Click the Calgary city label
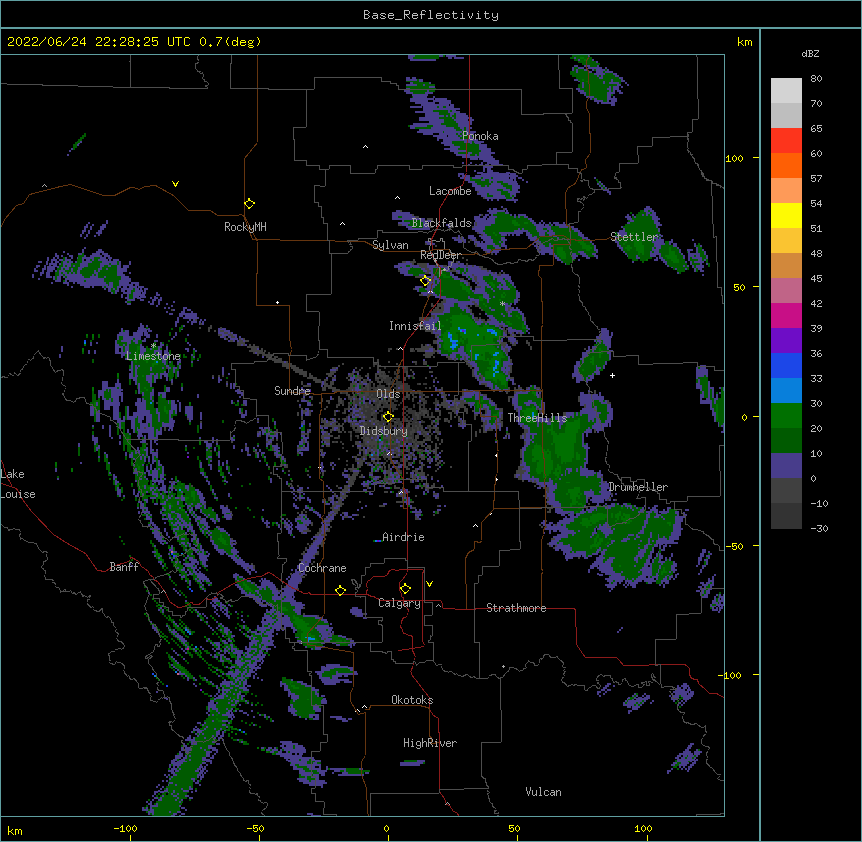 coord(399,603)
